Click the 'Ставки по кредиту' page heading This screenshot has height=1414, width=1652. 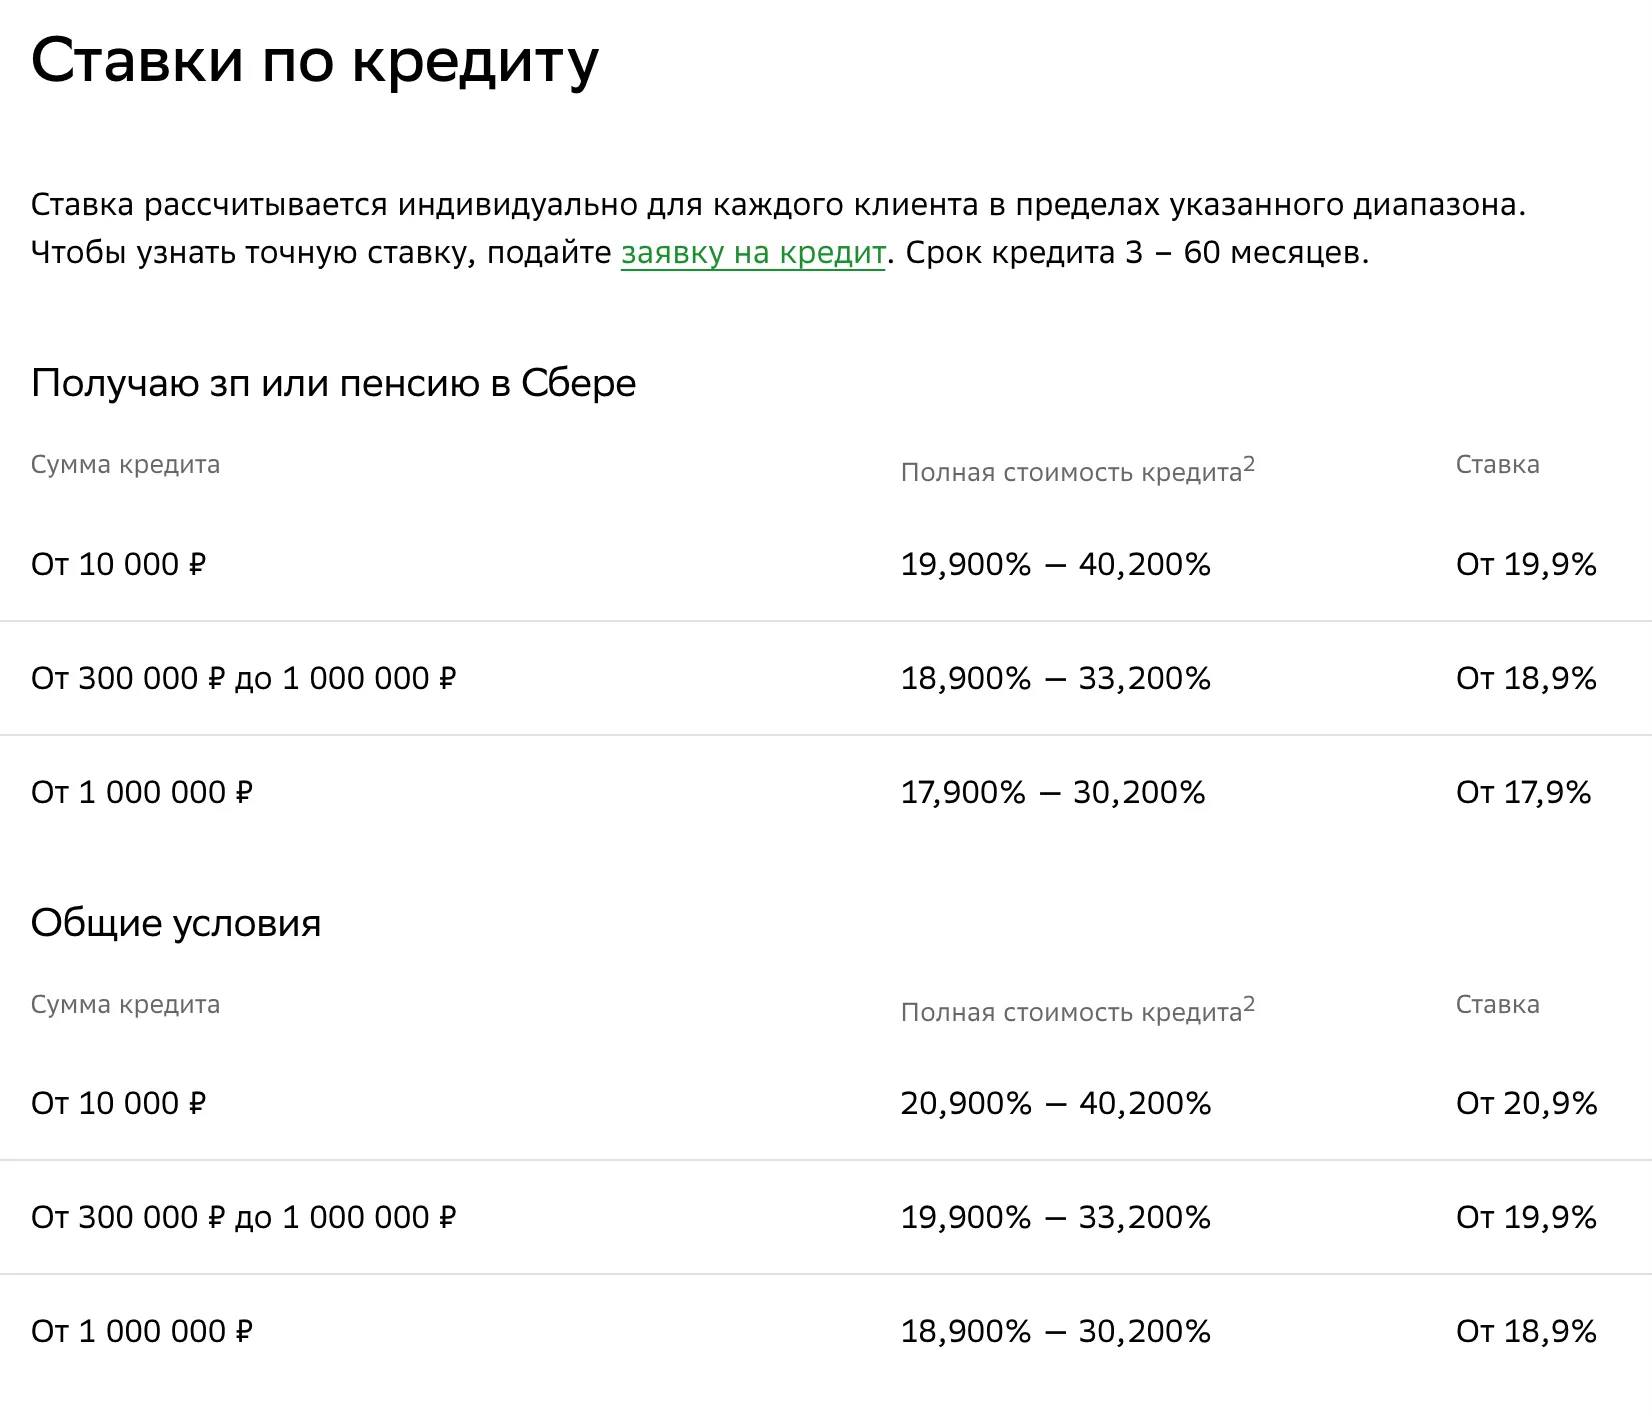315,62
